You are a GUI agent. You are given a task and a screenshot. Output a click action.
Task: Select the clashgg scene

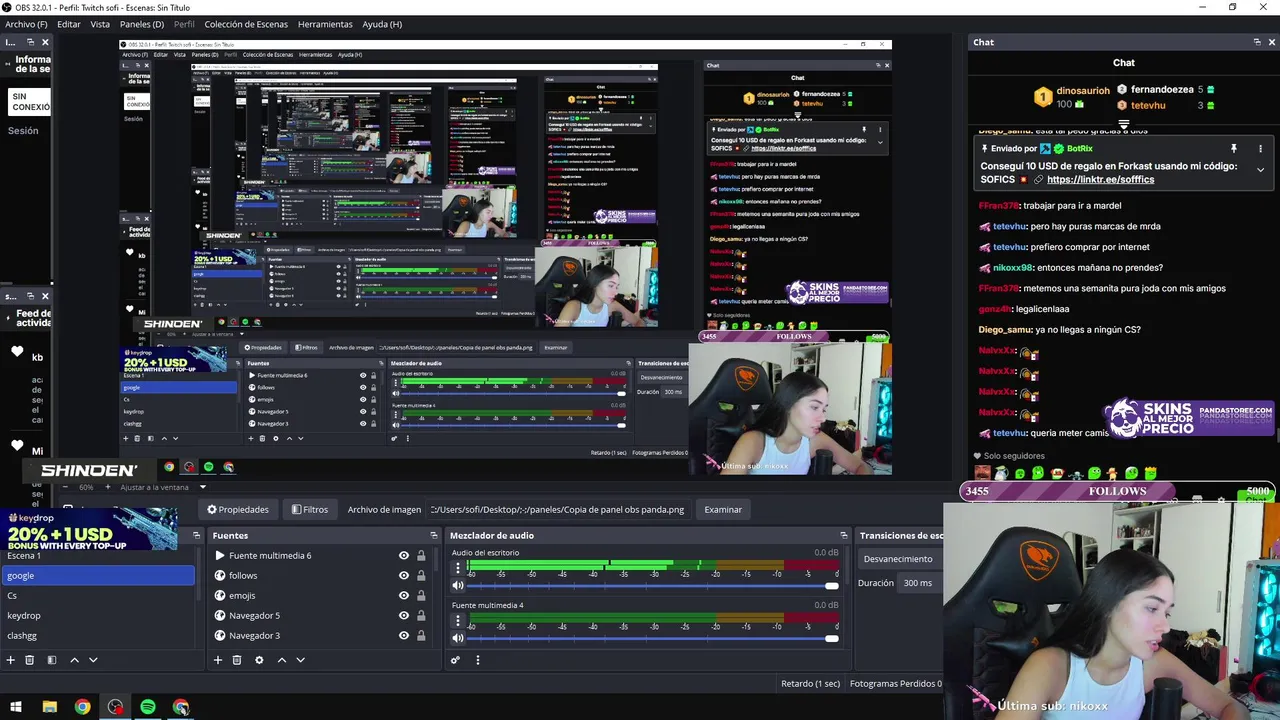coord(97,636)
